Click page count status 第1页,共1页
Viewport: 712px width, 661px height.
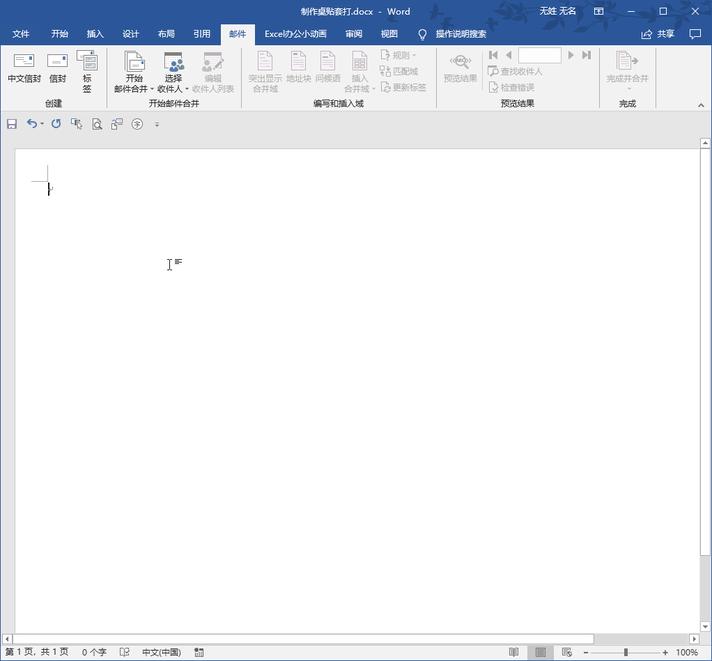coord(37,652)
